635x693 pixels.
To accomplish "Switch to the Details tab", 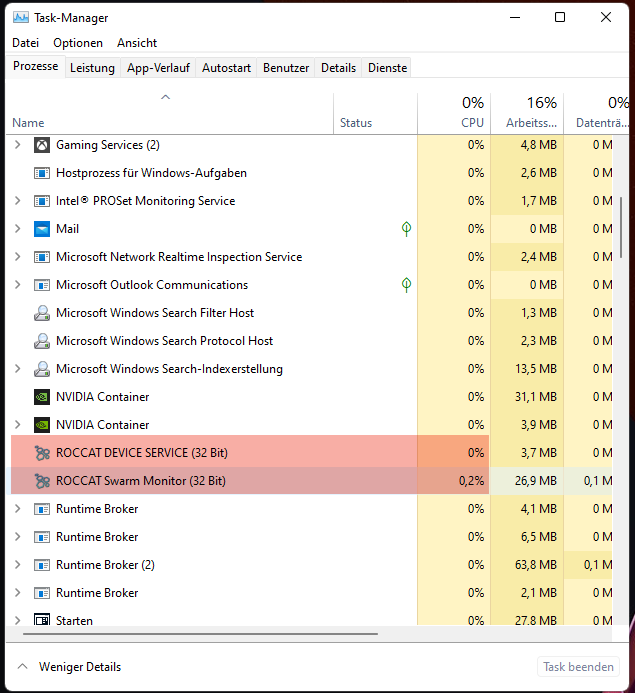I will tap(338, 68).
